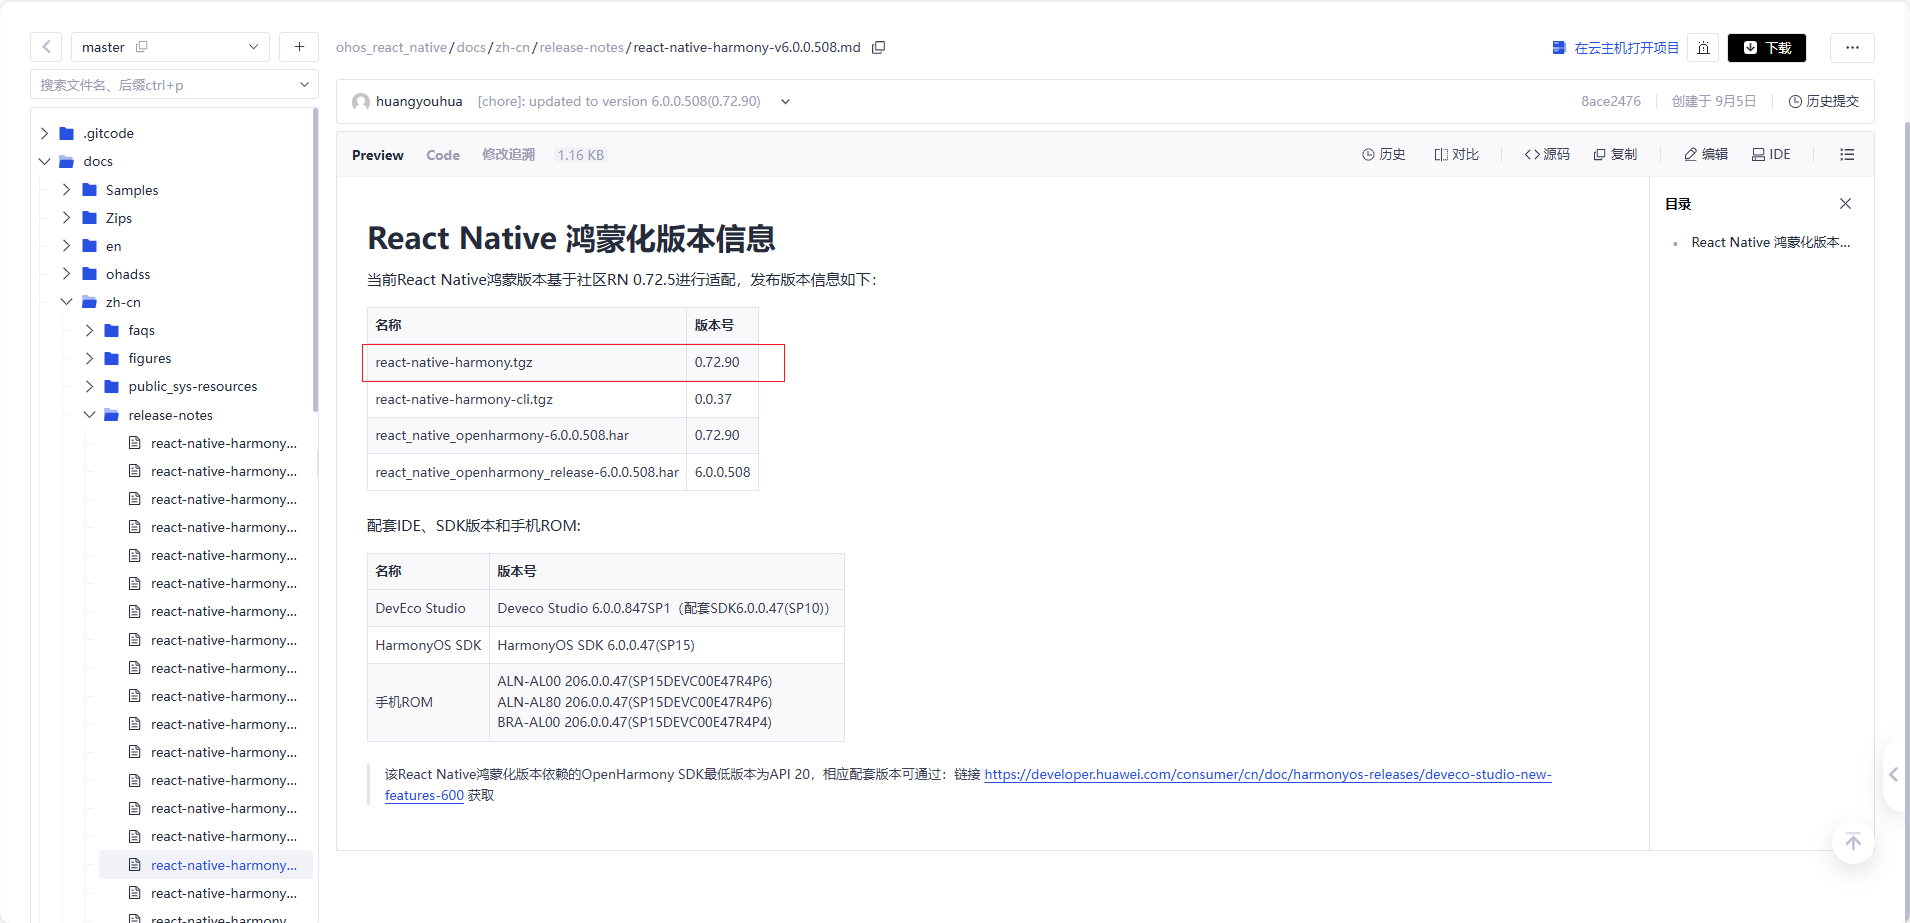Jump to React Native heading in contents
This screenshot has width=1910, height=923.
pyautogui.click(x=1770, y=242)
